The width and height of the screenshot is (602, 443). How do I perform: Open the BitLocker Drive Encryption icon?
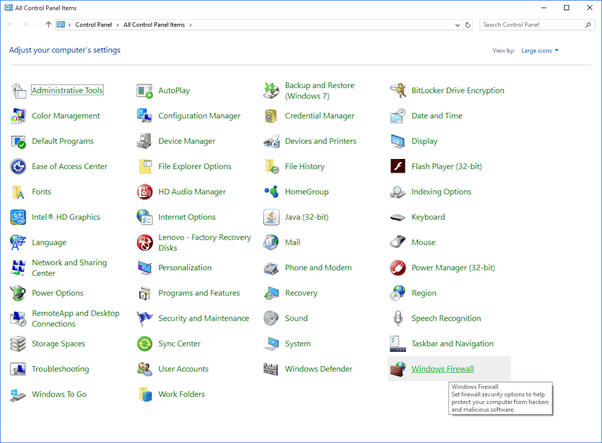tap(398, 91)
